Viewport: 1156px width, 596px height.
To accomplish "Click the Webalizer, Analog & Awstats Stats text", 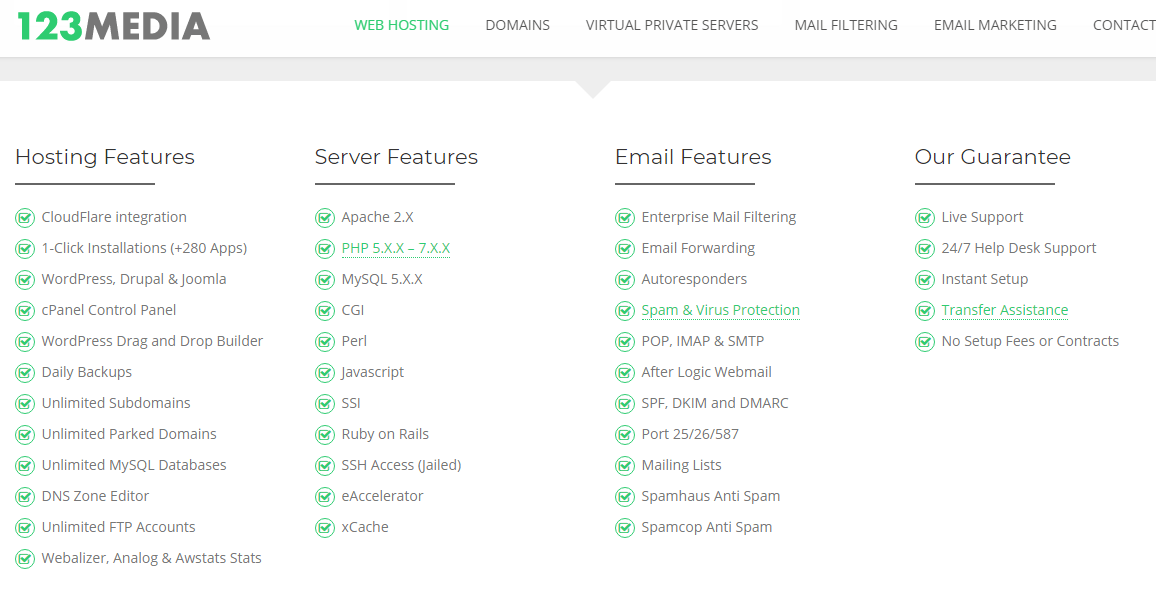I will (x=151, y=558).
